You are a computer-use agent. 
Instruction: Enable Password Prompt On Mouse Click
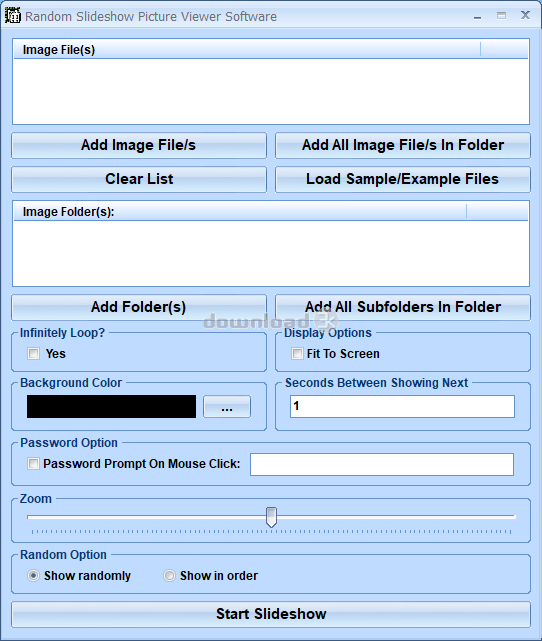[x=34, y=464]
